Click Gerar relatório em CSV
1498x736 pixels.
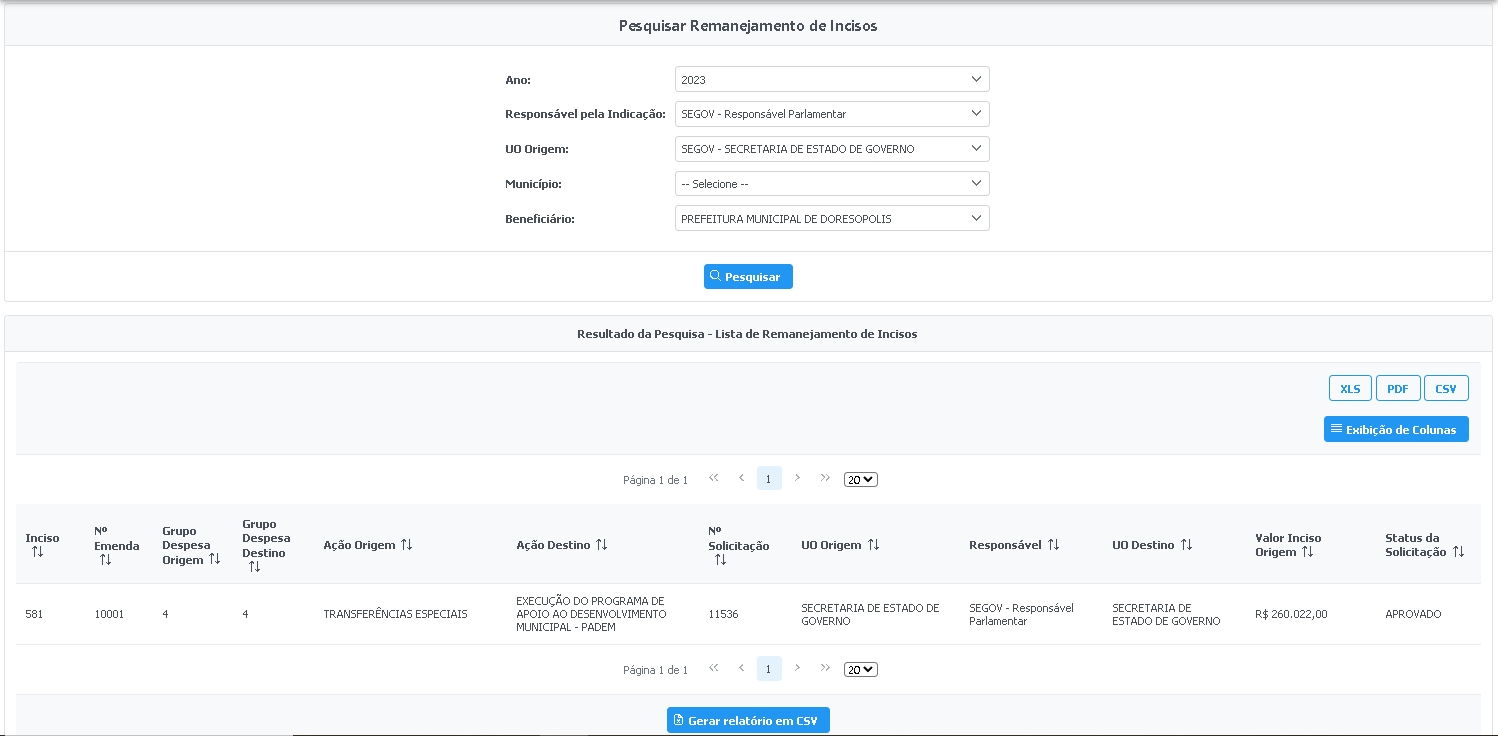748,720
